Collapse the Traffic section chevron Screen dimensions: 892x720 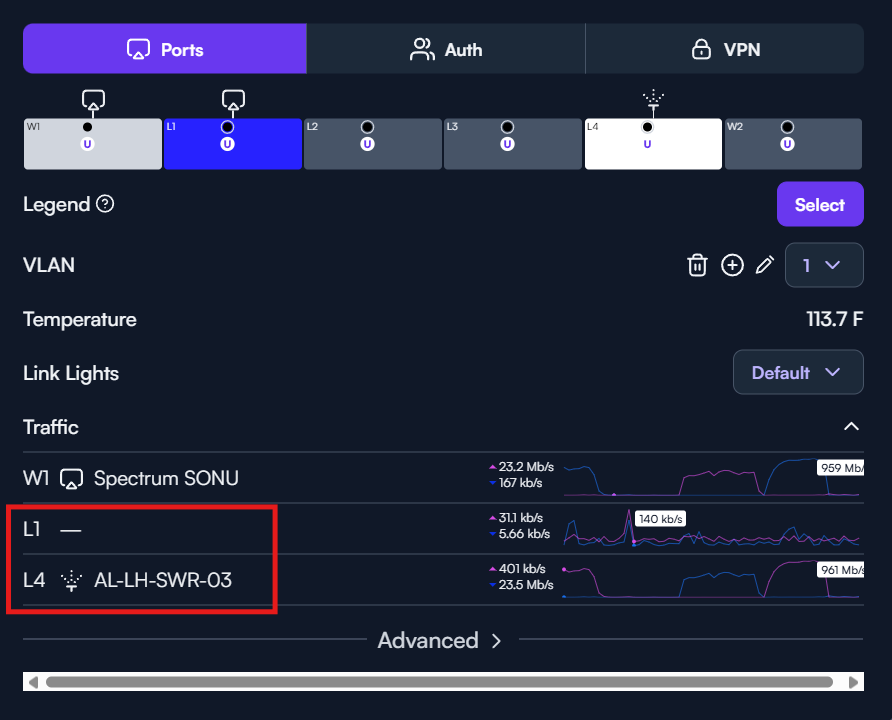[851, 427]
